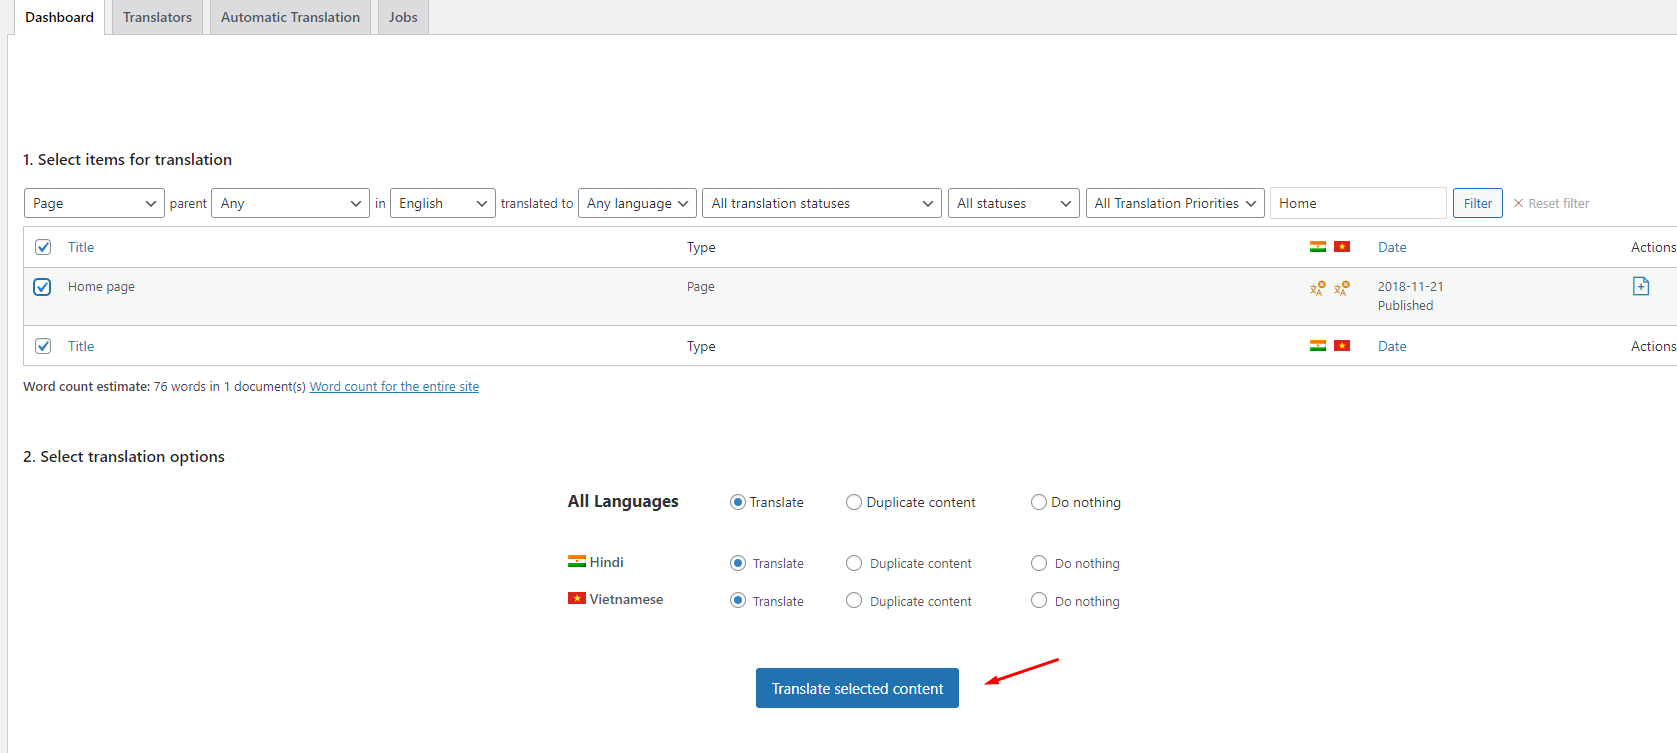
Task: Choose Do nothing for Hindi
Action: coord(1039,563)
